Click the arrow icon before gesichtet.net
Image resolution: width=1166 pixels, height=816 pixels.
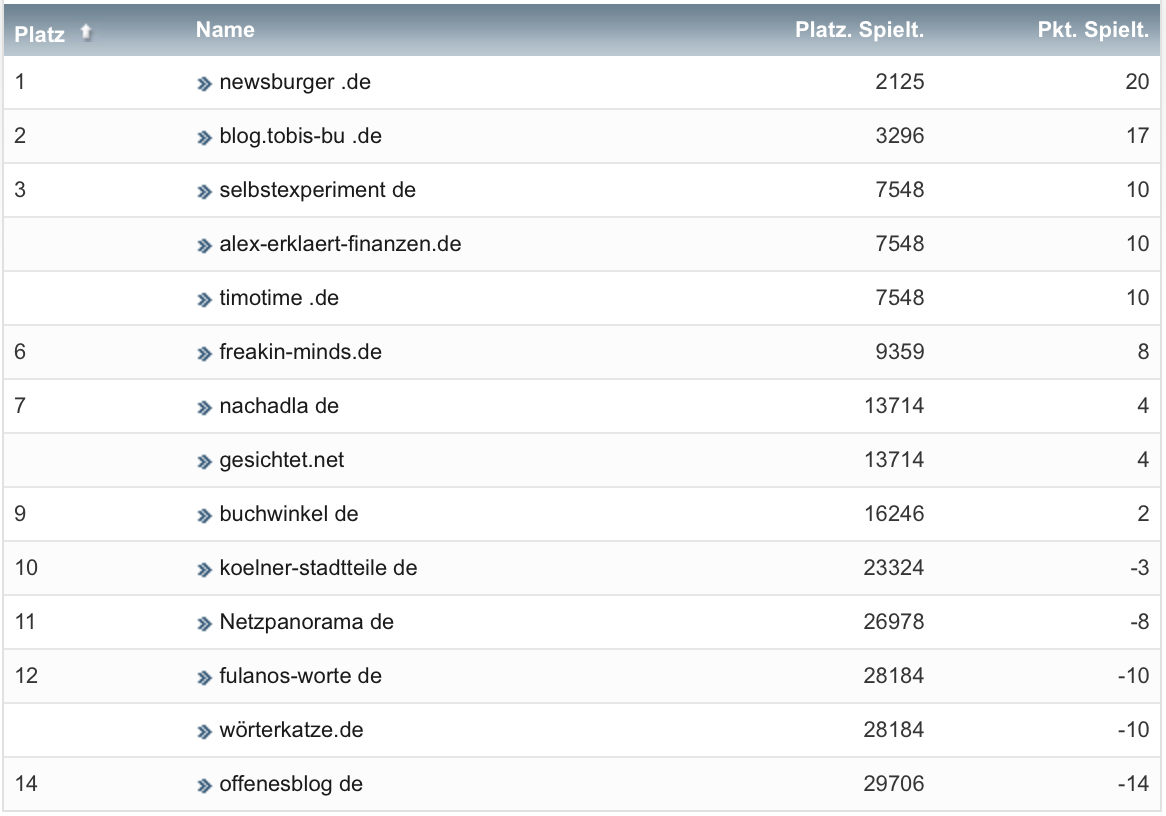point(204,462)
